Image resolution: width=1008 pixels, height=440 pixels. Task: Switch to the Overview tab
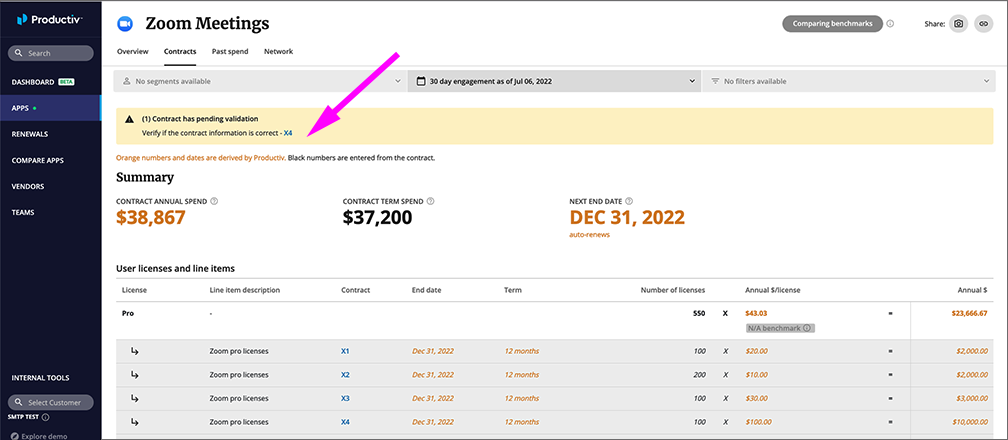132,51
